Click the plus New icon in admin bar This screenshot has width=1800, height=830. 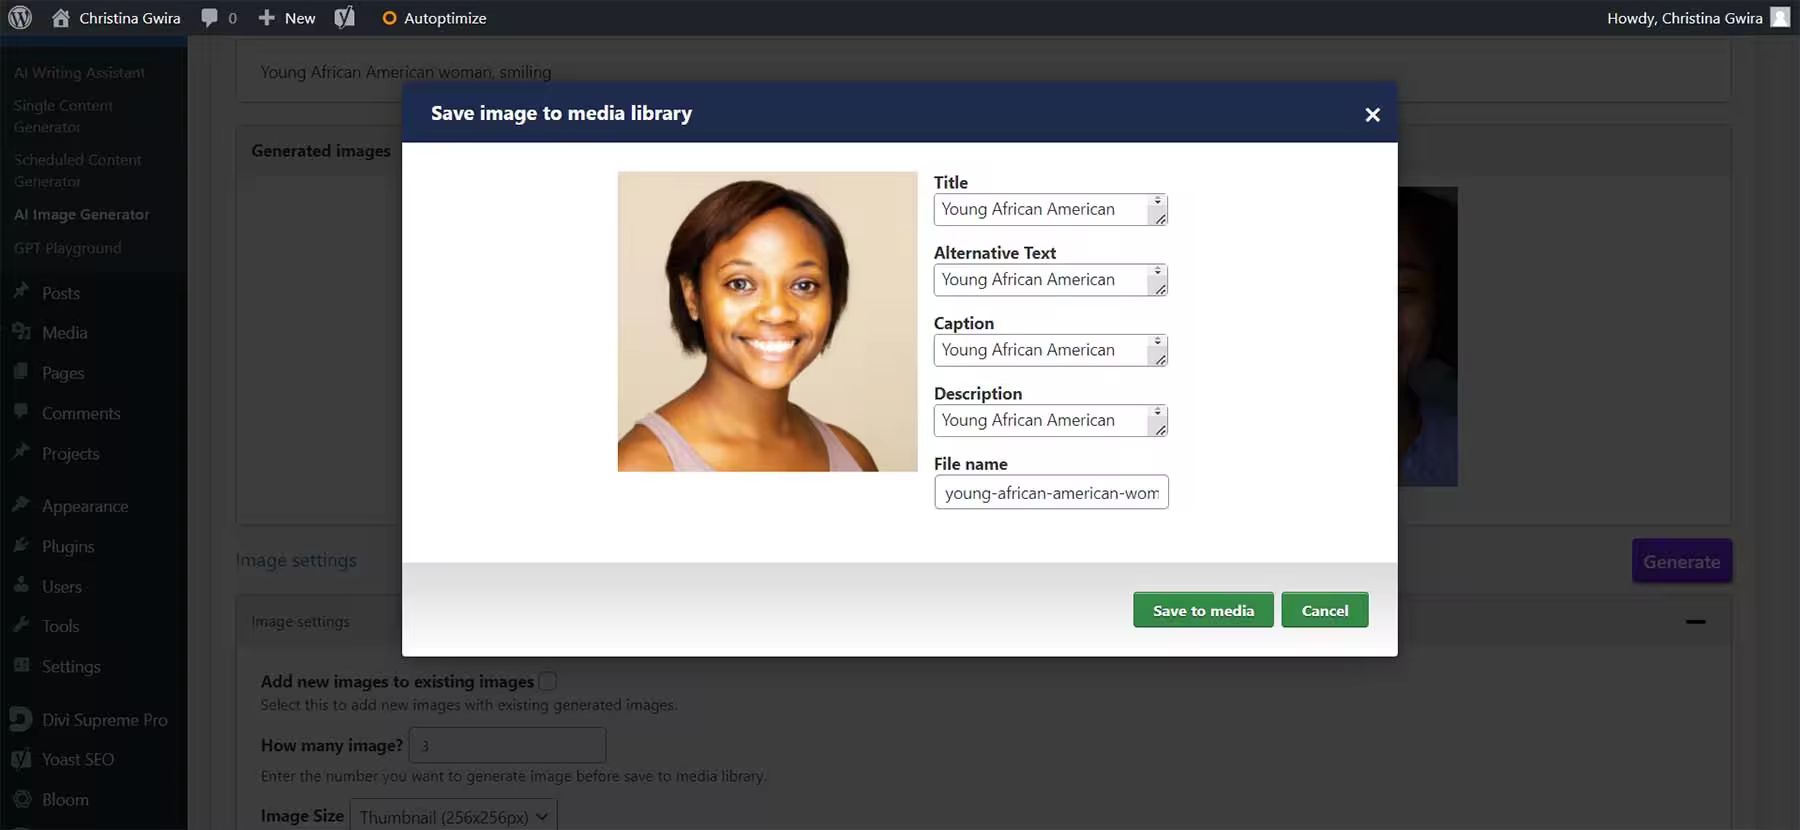coord(266,18)
